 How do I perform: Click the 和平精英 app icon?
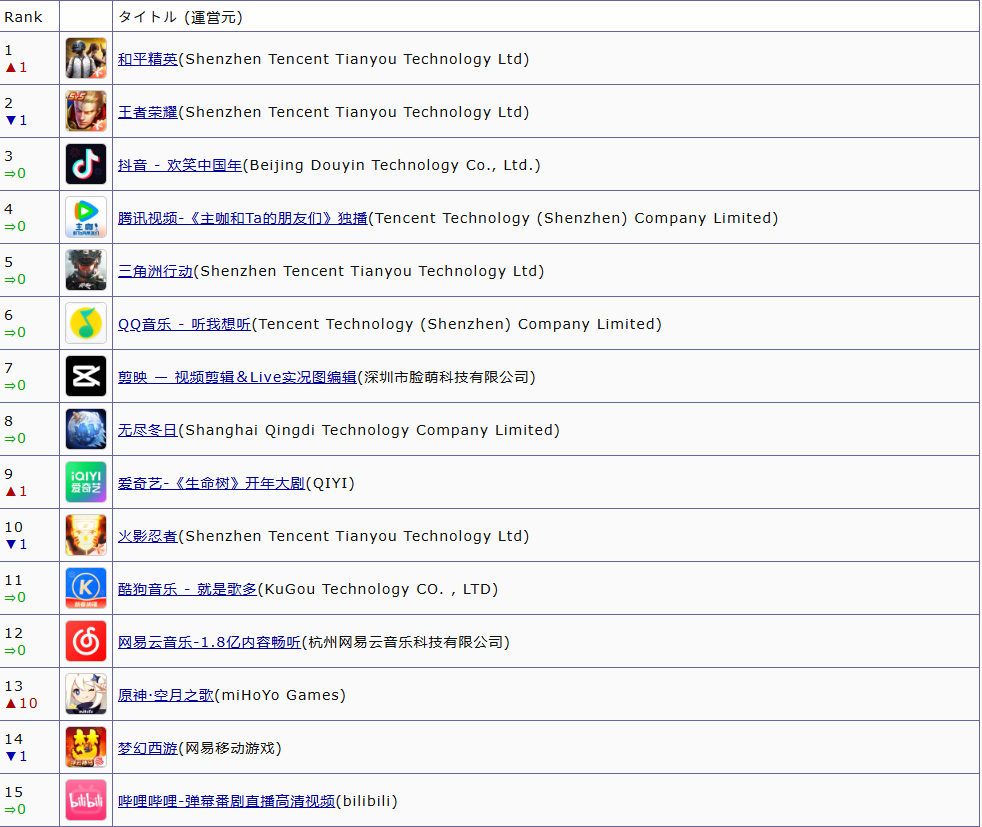86,58
